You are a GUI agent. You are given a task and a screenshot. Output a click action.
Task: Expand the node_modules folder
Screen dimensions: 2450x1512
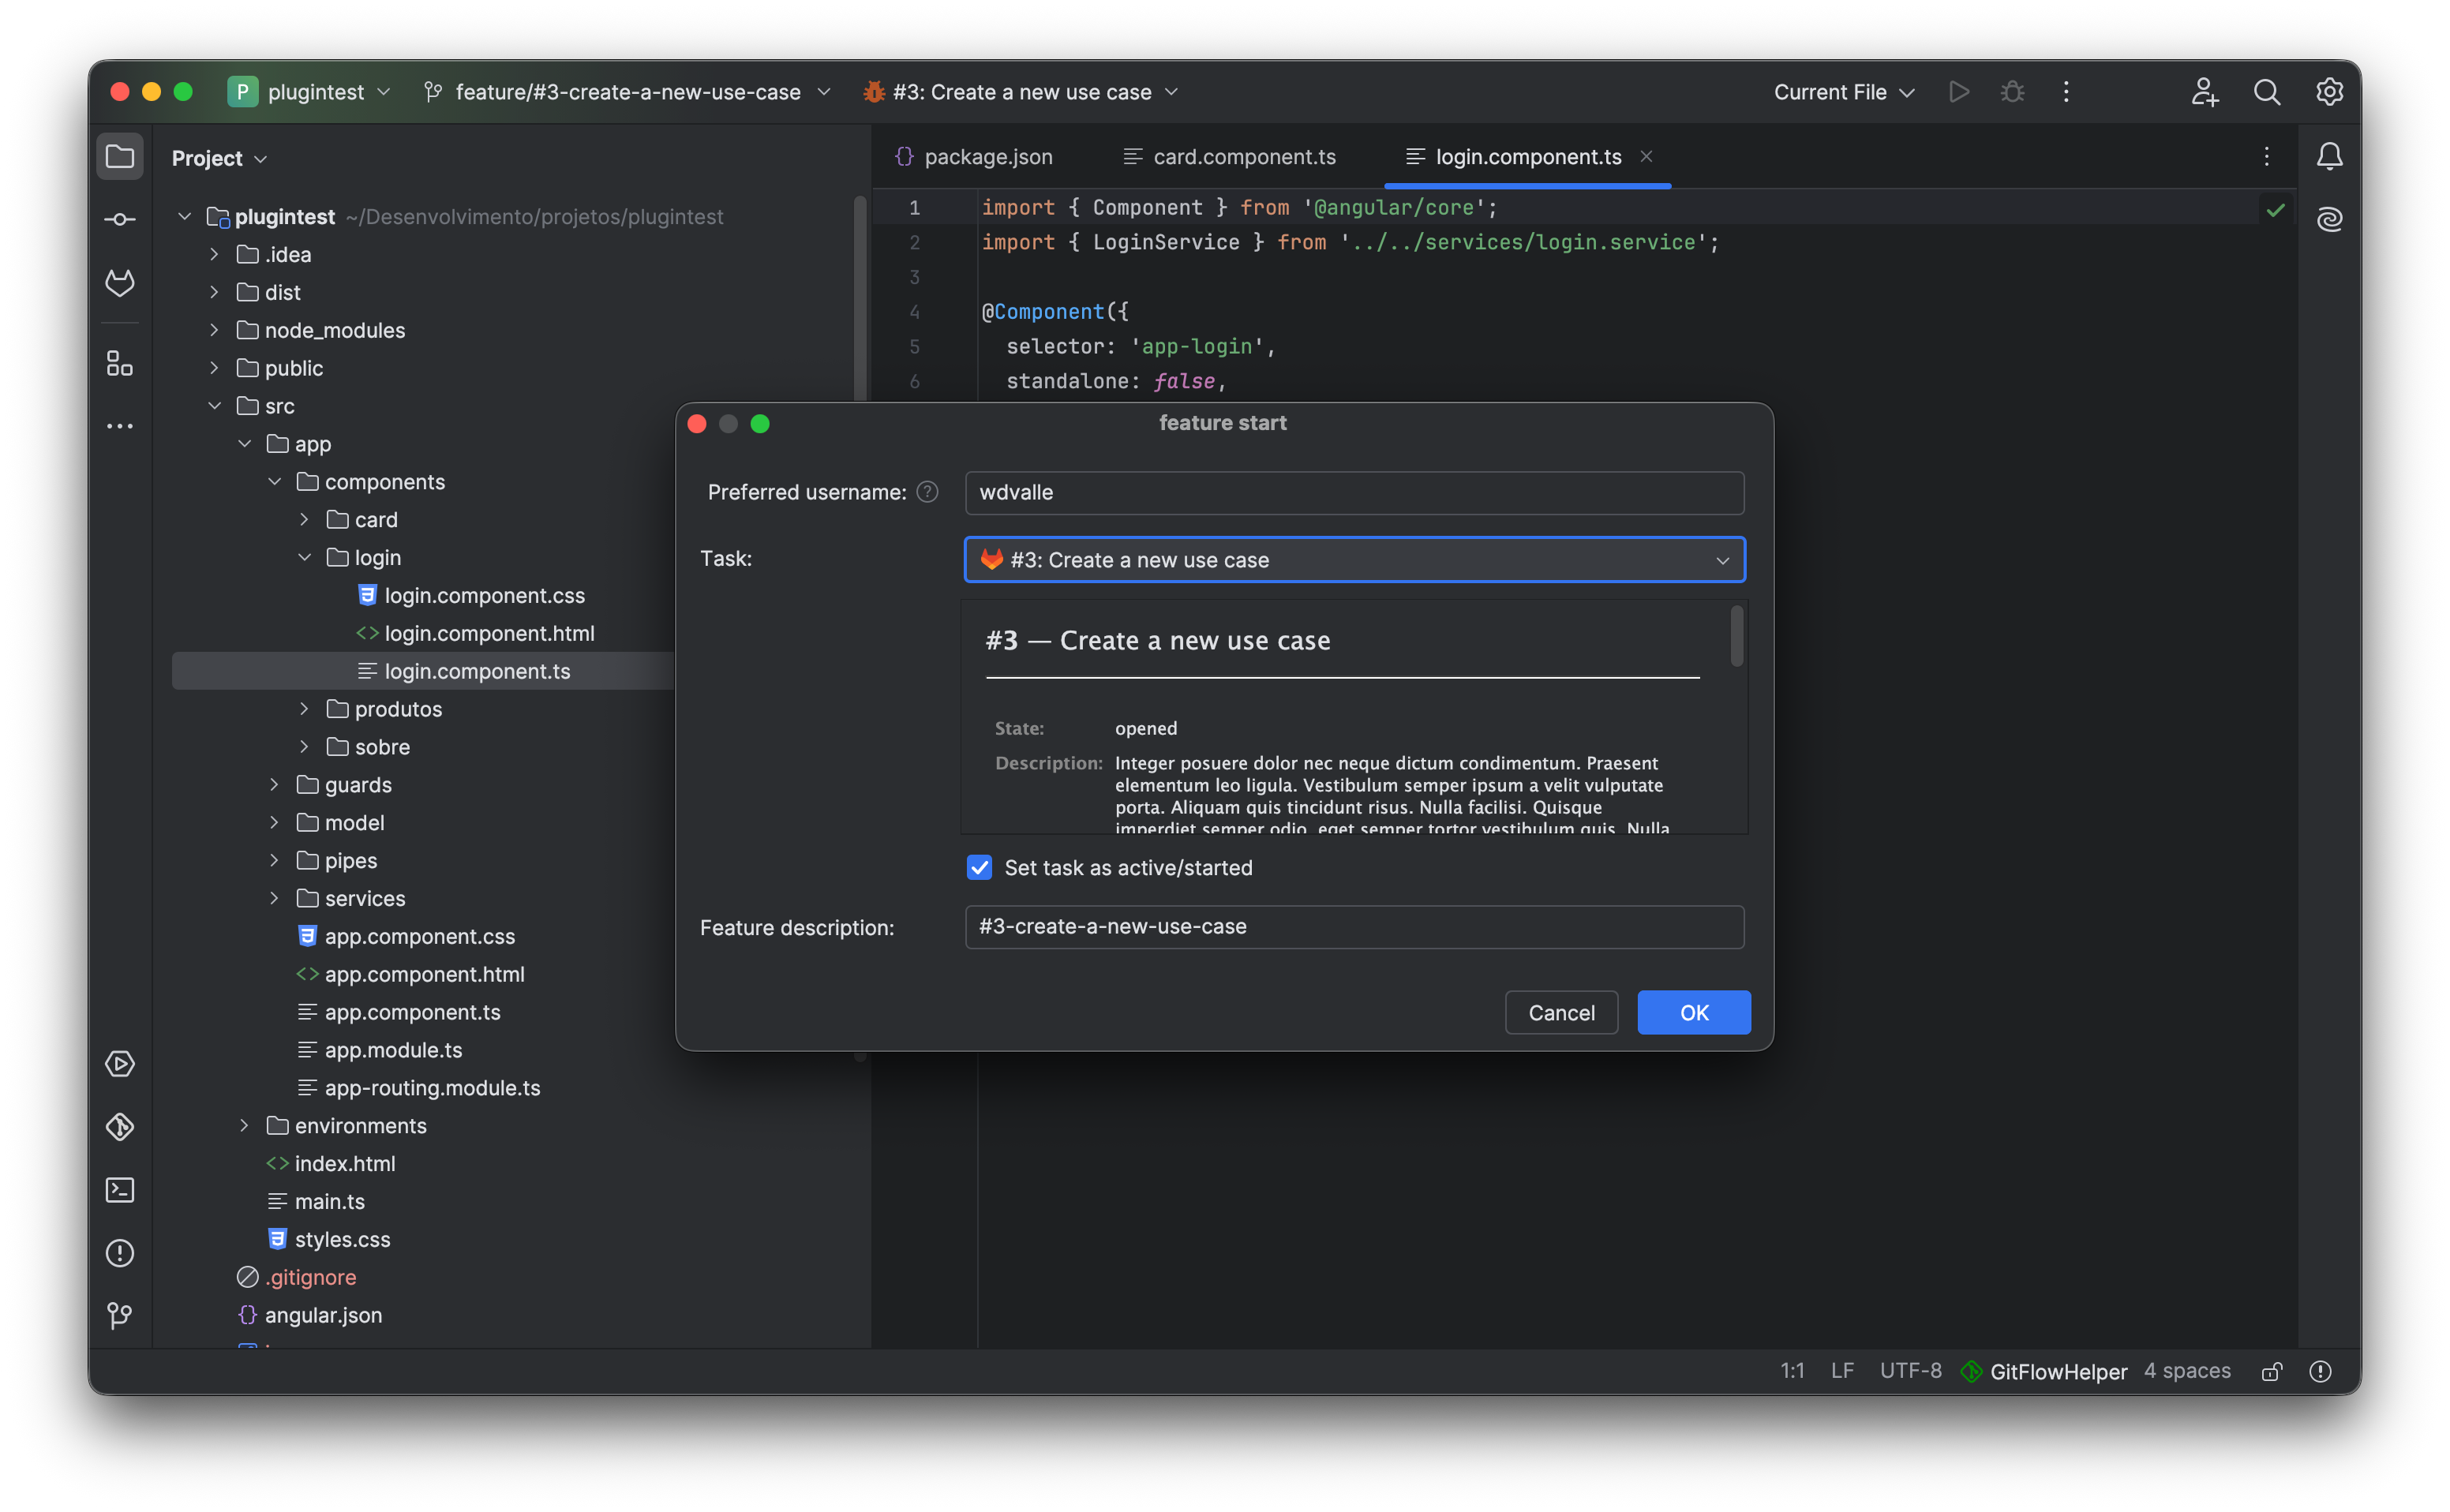coord(214,330)
